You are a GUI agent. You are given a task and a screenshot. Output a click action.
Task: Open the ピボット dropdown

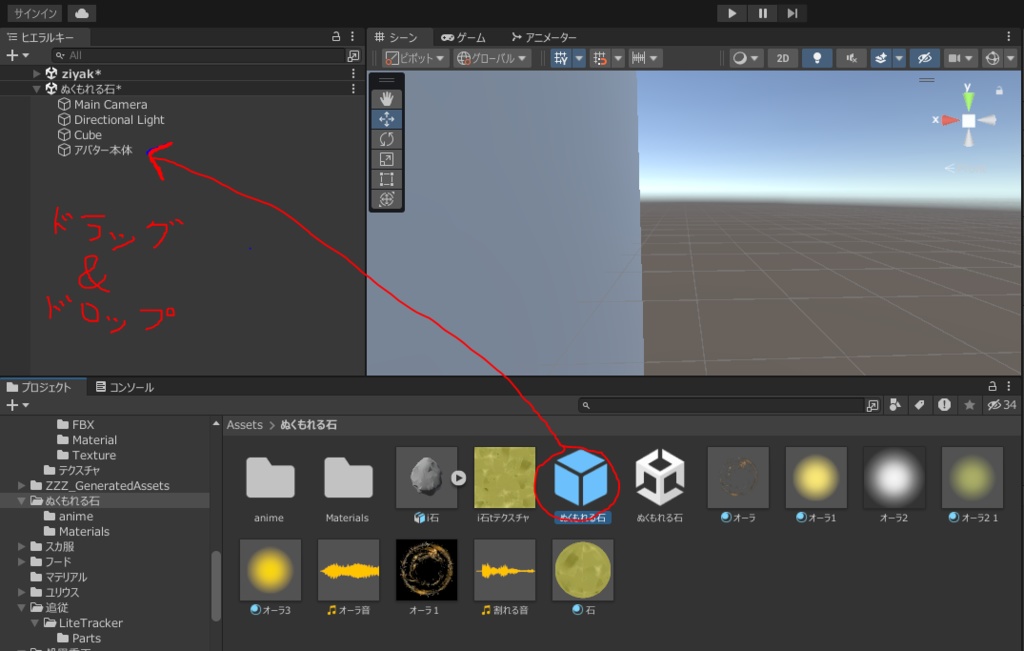point(415,58)
